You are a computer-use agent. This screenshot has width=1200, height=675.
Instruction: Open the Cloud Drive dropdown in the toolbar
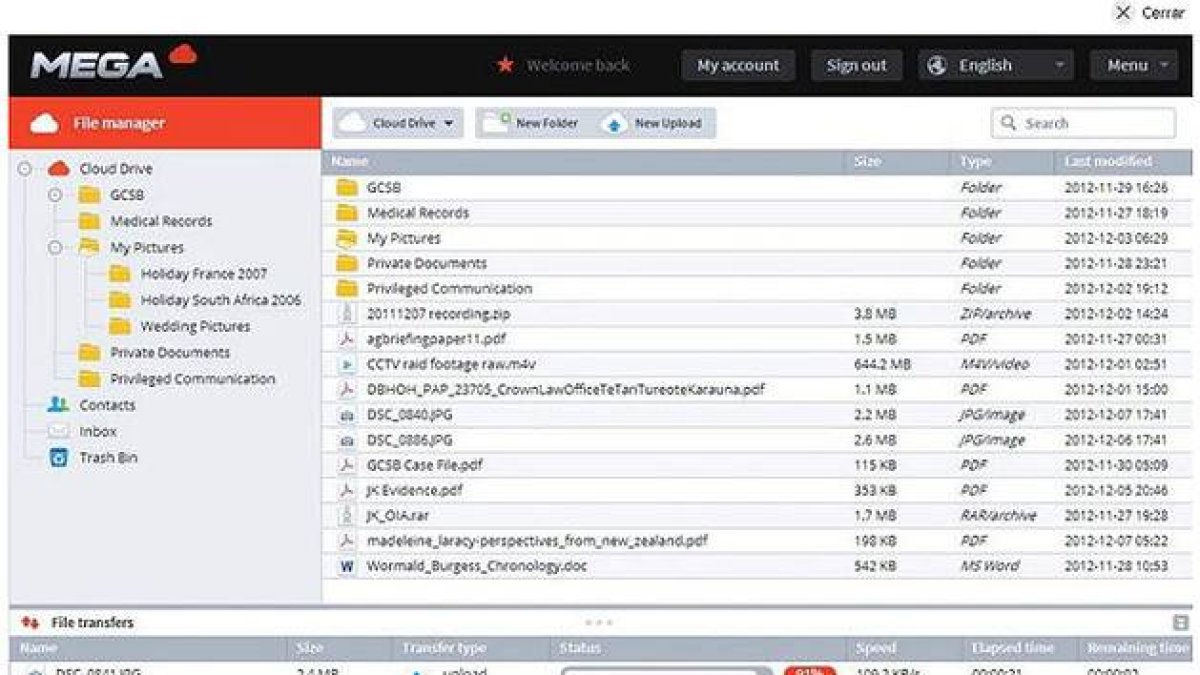399,123
